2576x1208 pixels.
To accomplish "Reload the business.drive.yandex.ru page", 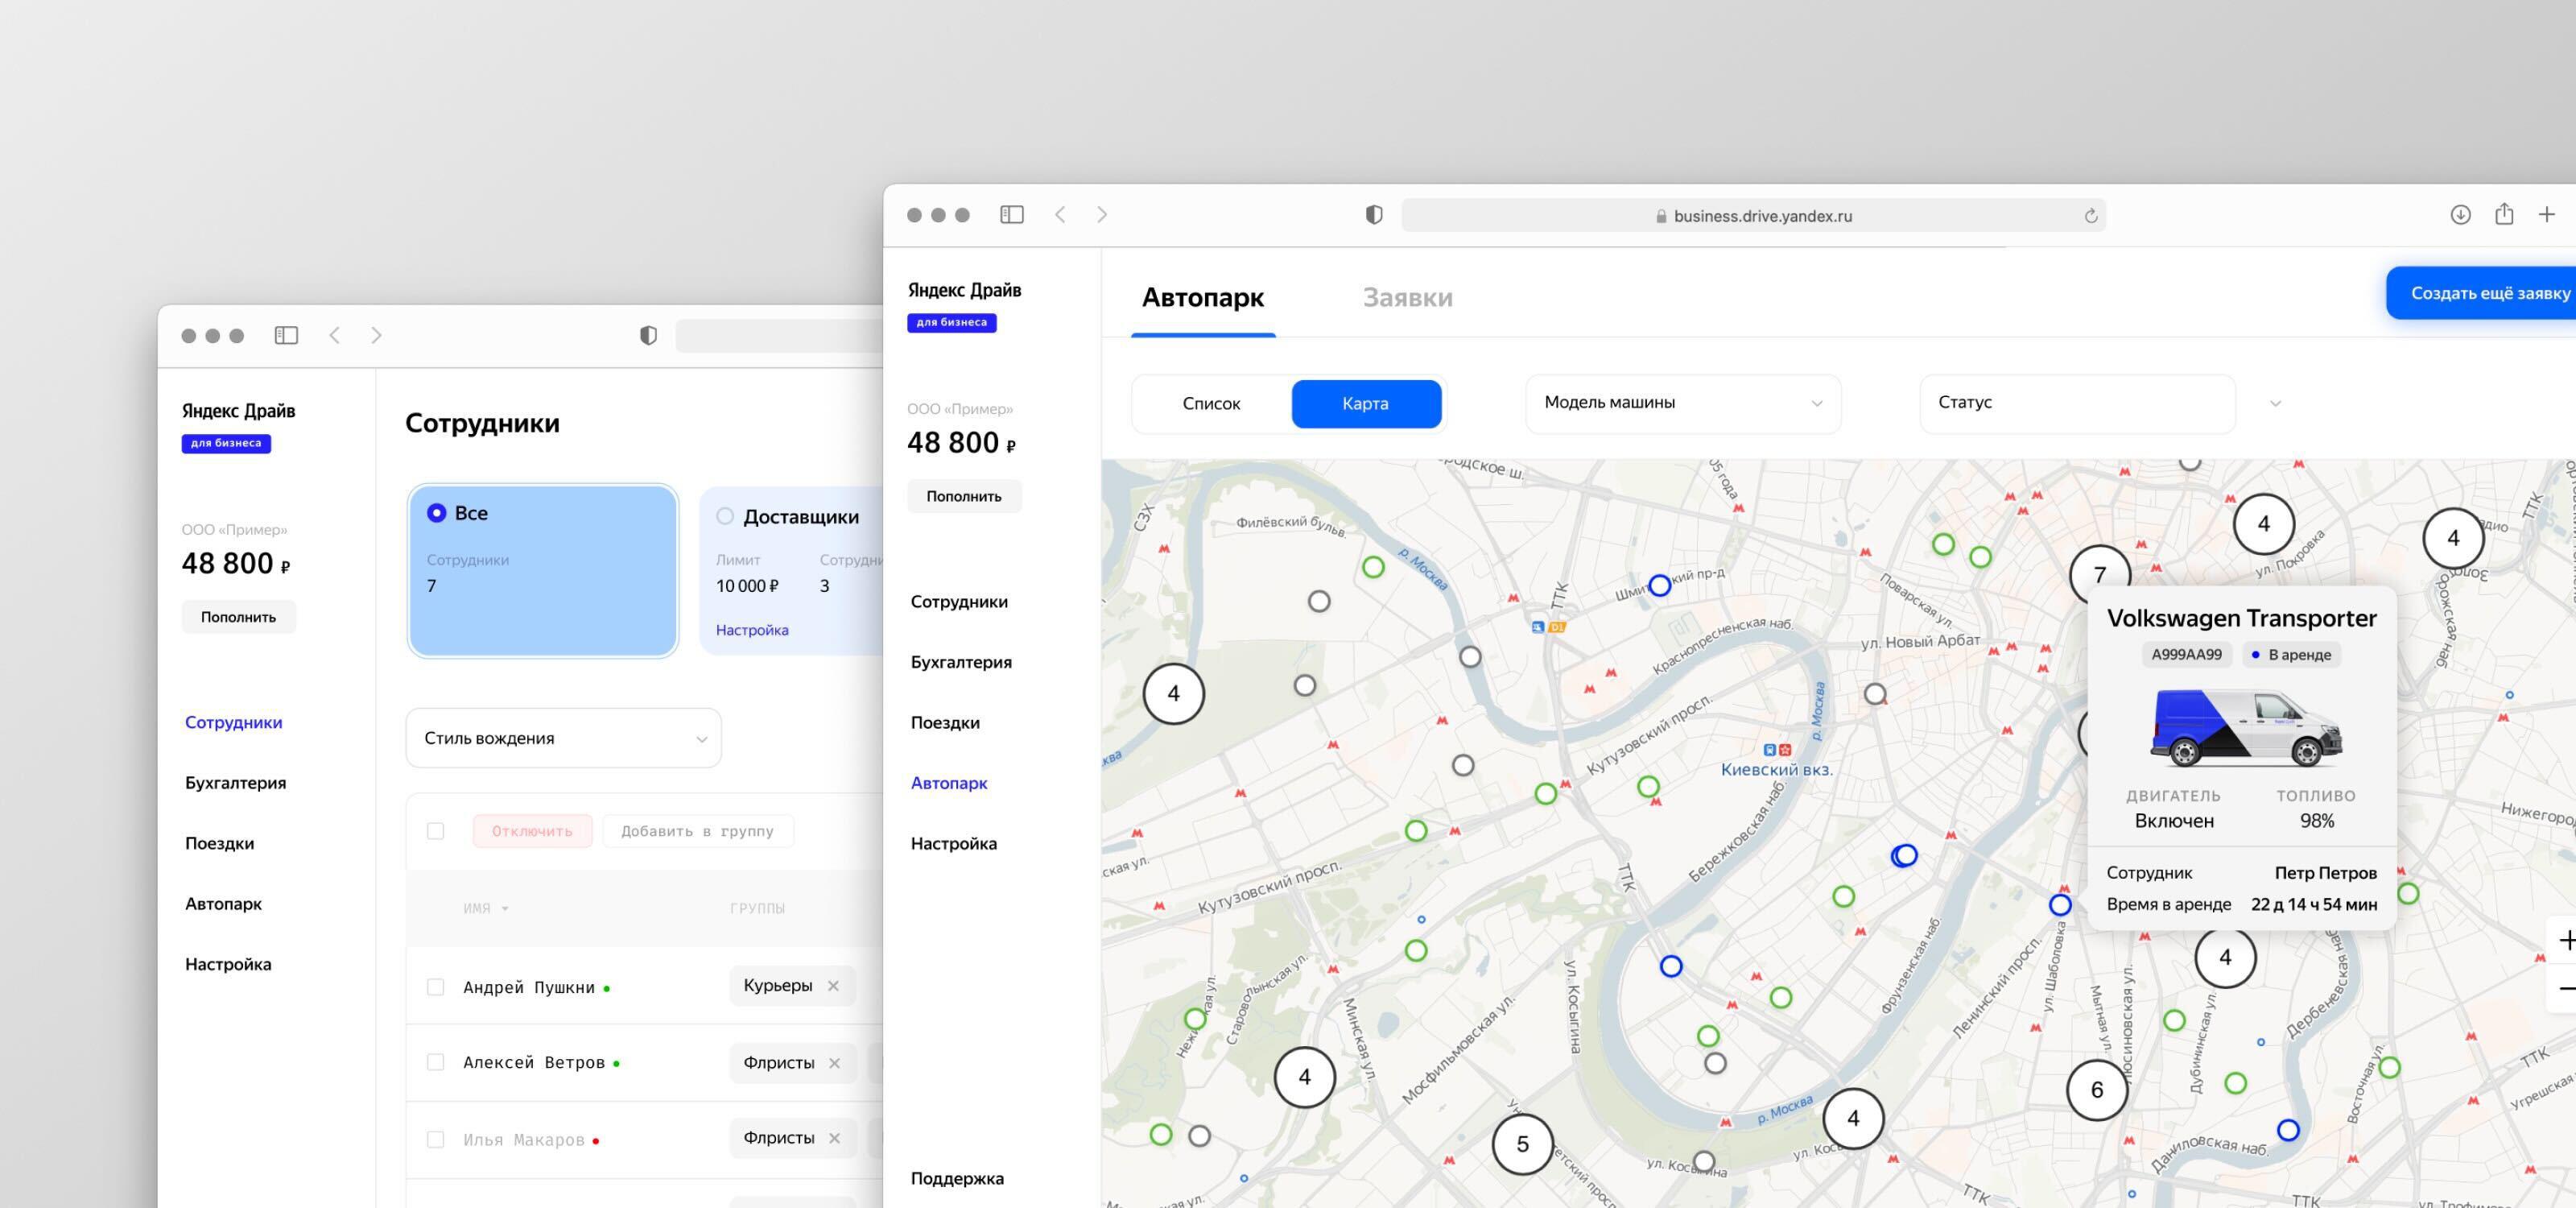I will click(2090, 216).
